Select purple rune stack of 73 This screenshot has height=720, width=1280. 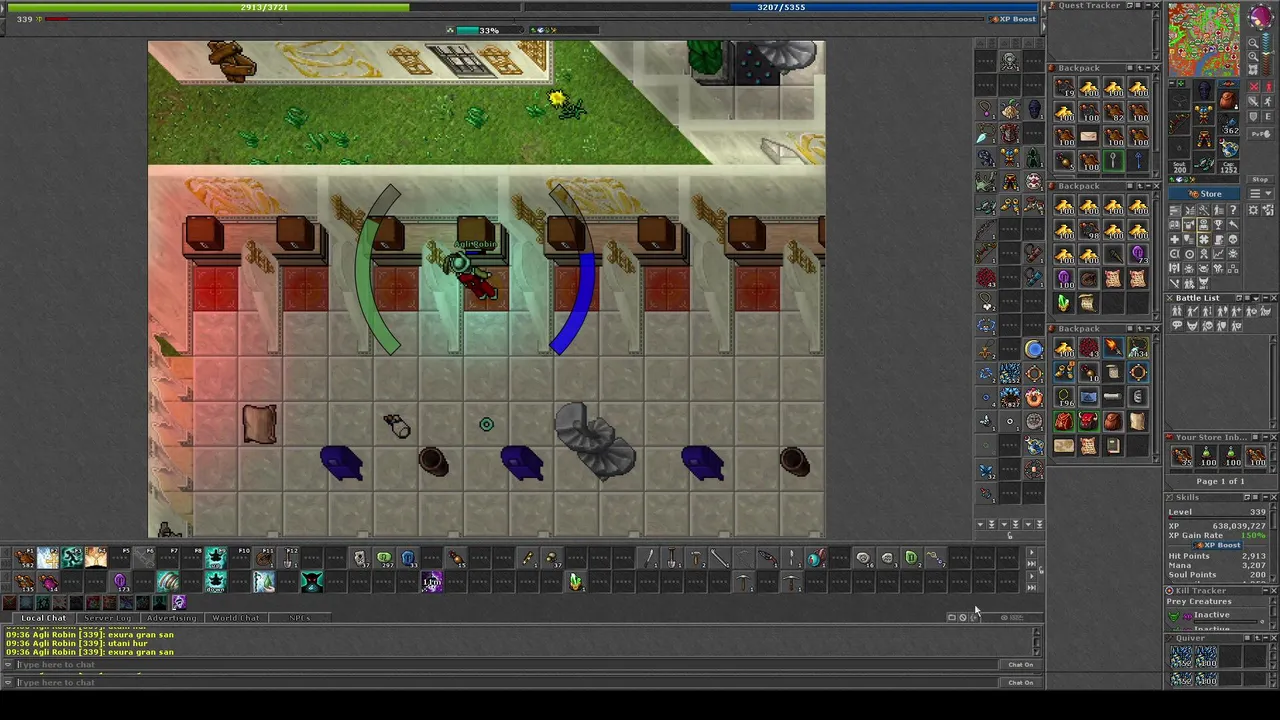(x=1138, y=254)
